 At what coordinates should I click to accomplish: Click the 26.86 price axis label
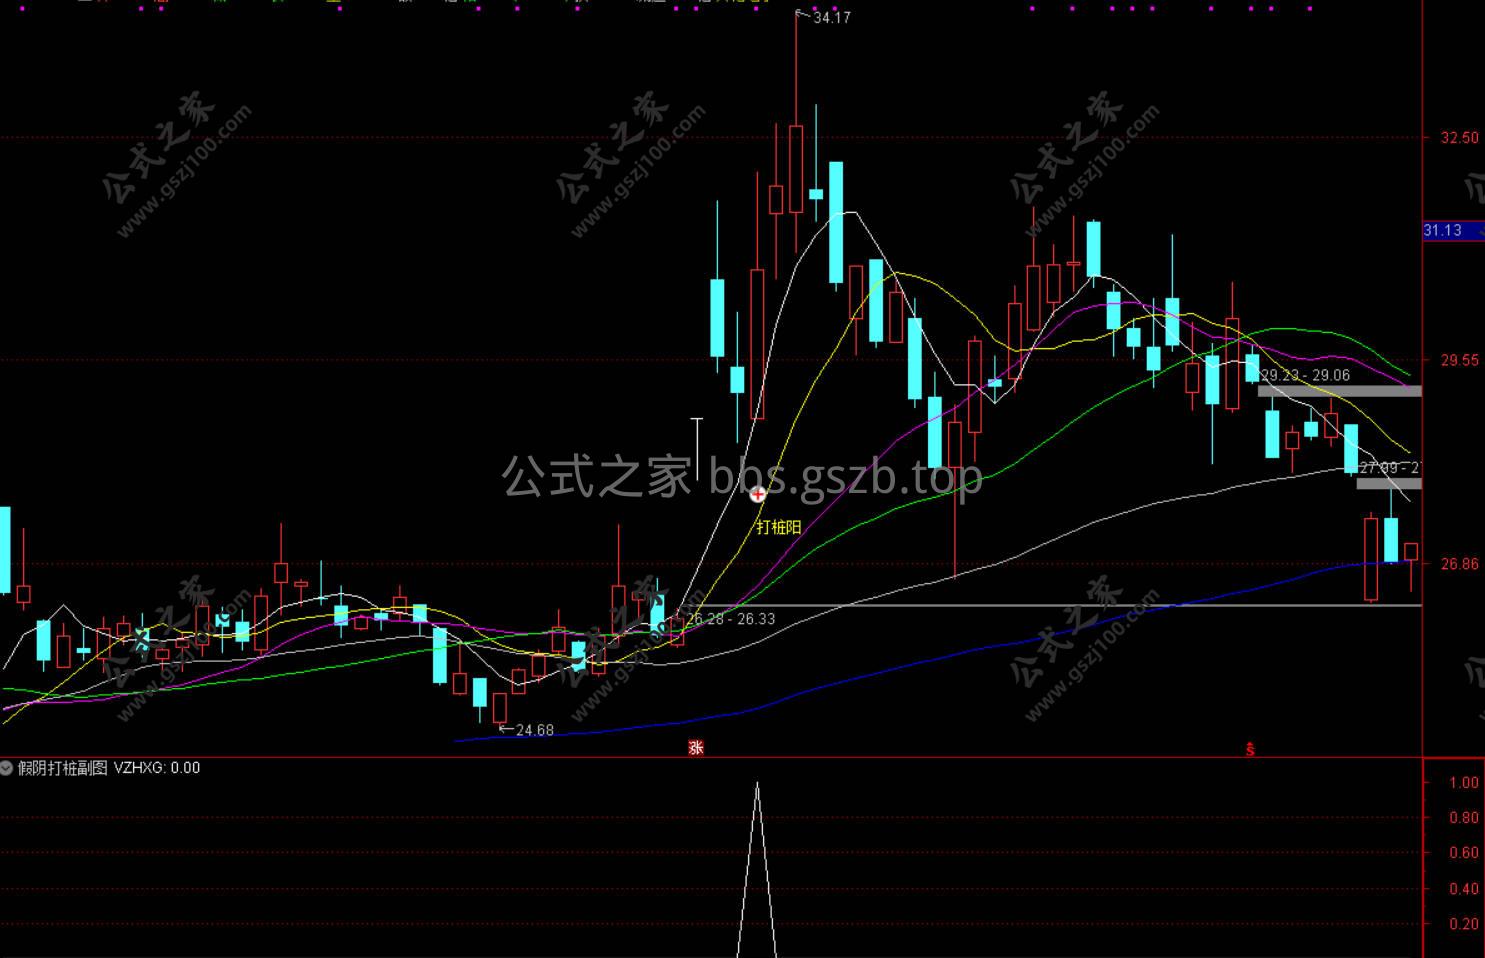(x=1459, y=564)
